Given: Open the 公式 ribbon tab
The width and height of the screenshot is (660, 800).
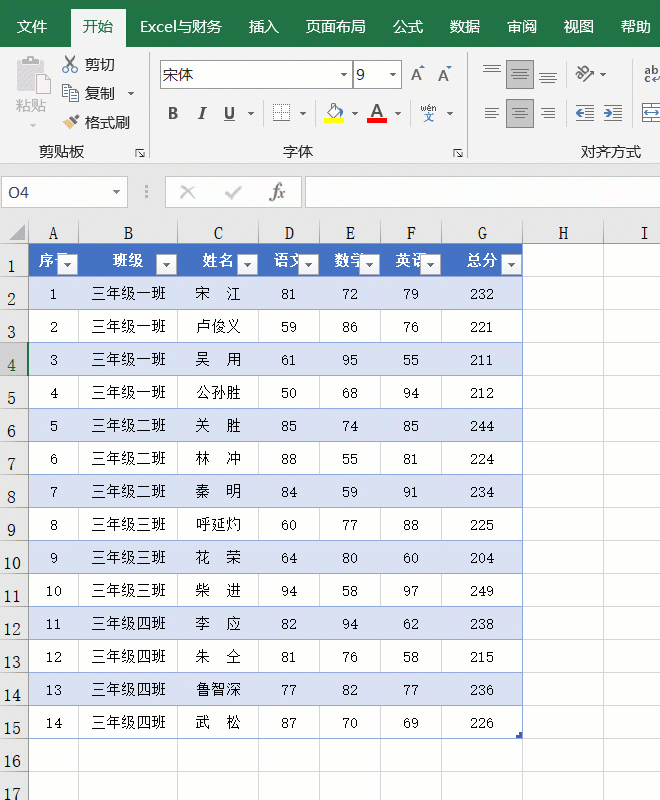Looking at the screenshot, I should pos(407,27).
